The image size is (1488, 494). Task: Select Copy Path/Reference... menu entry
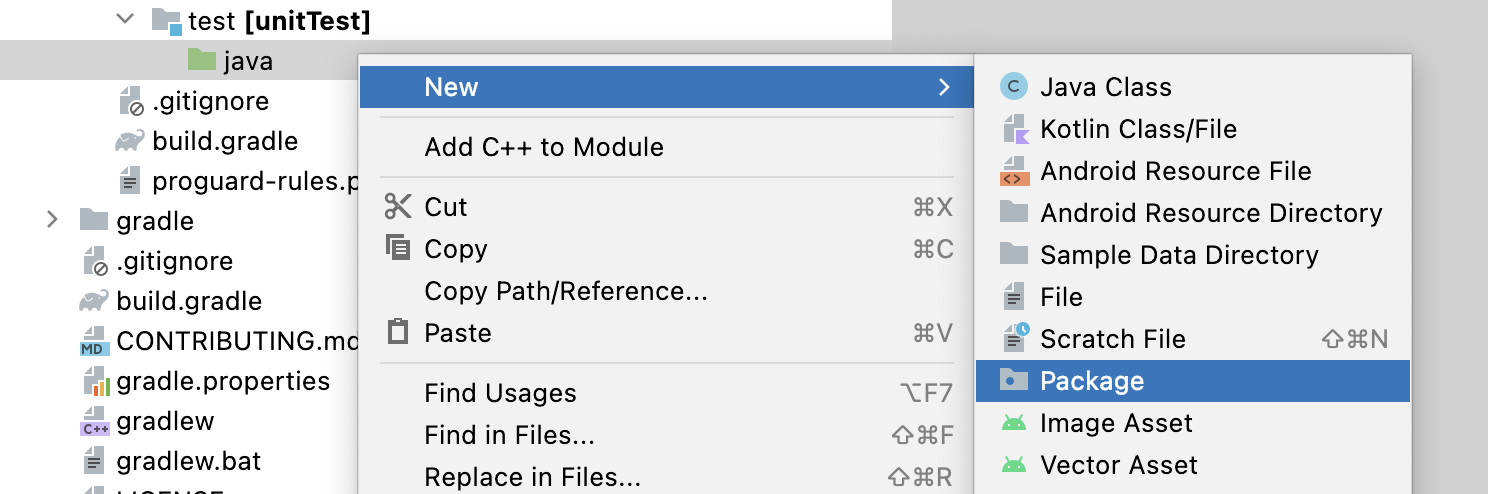(x=566, y=291)
